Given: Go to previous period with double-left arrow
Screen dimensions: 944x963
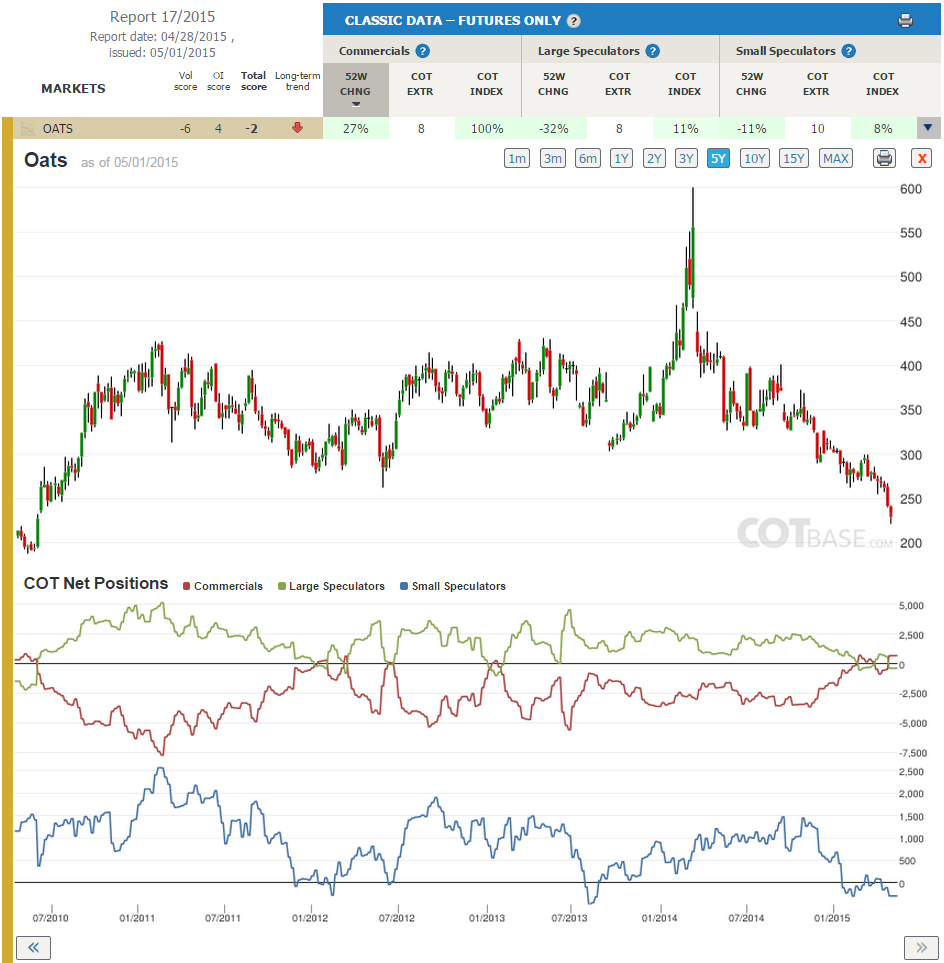Looking at the screenshot, I should pos(33,948).
